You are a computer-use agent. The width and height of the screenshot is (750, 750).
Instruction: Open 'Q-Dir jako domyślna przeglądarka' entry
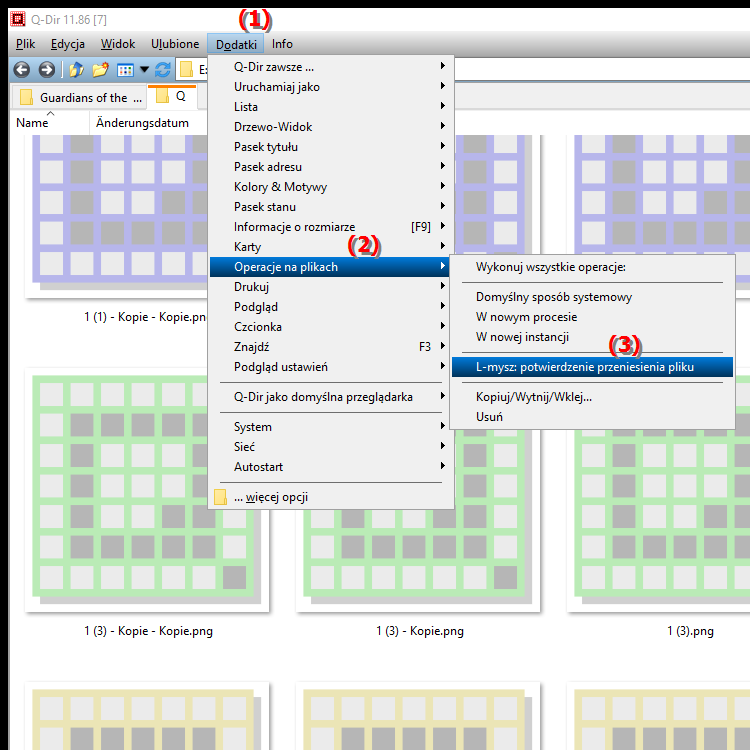[x=331, y=397]
